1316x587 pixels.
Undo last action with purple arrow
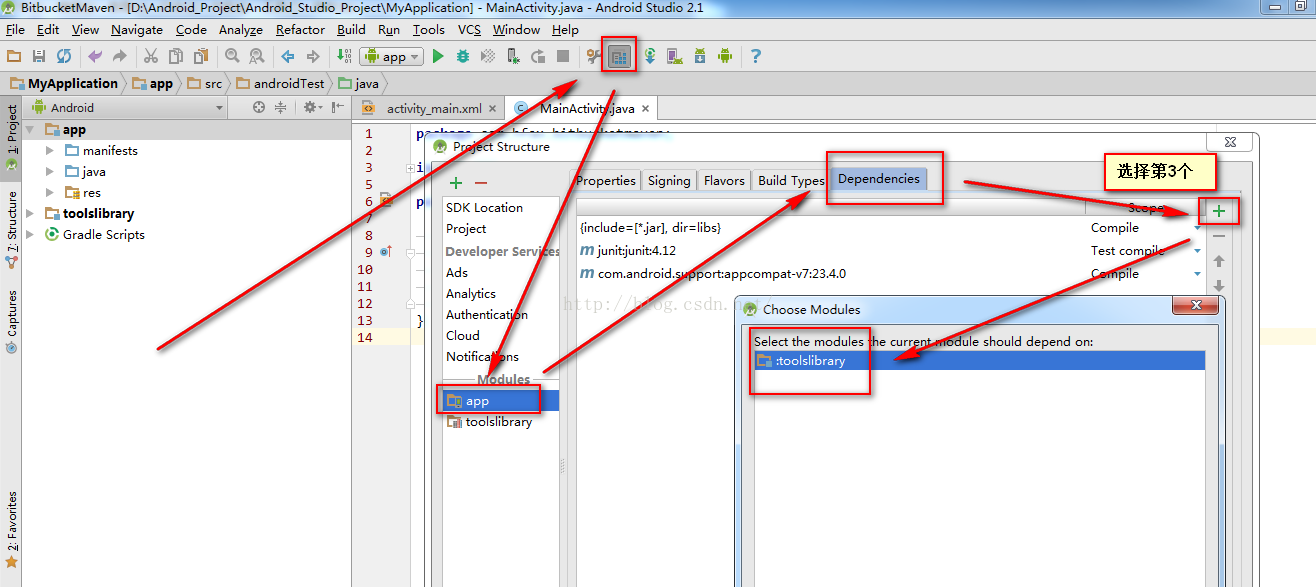point(95,56)
